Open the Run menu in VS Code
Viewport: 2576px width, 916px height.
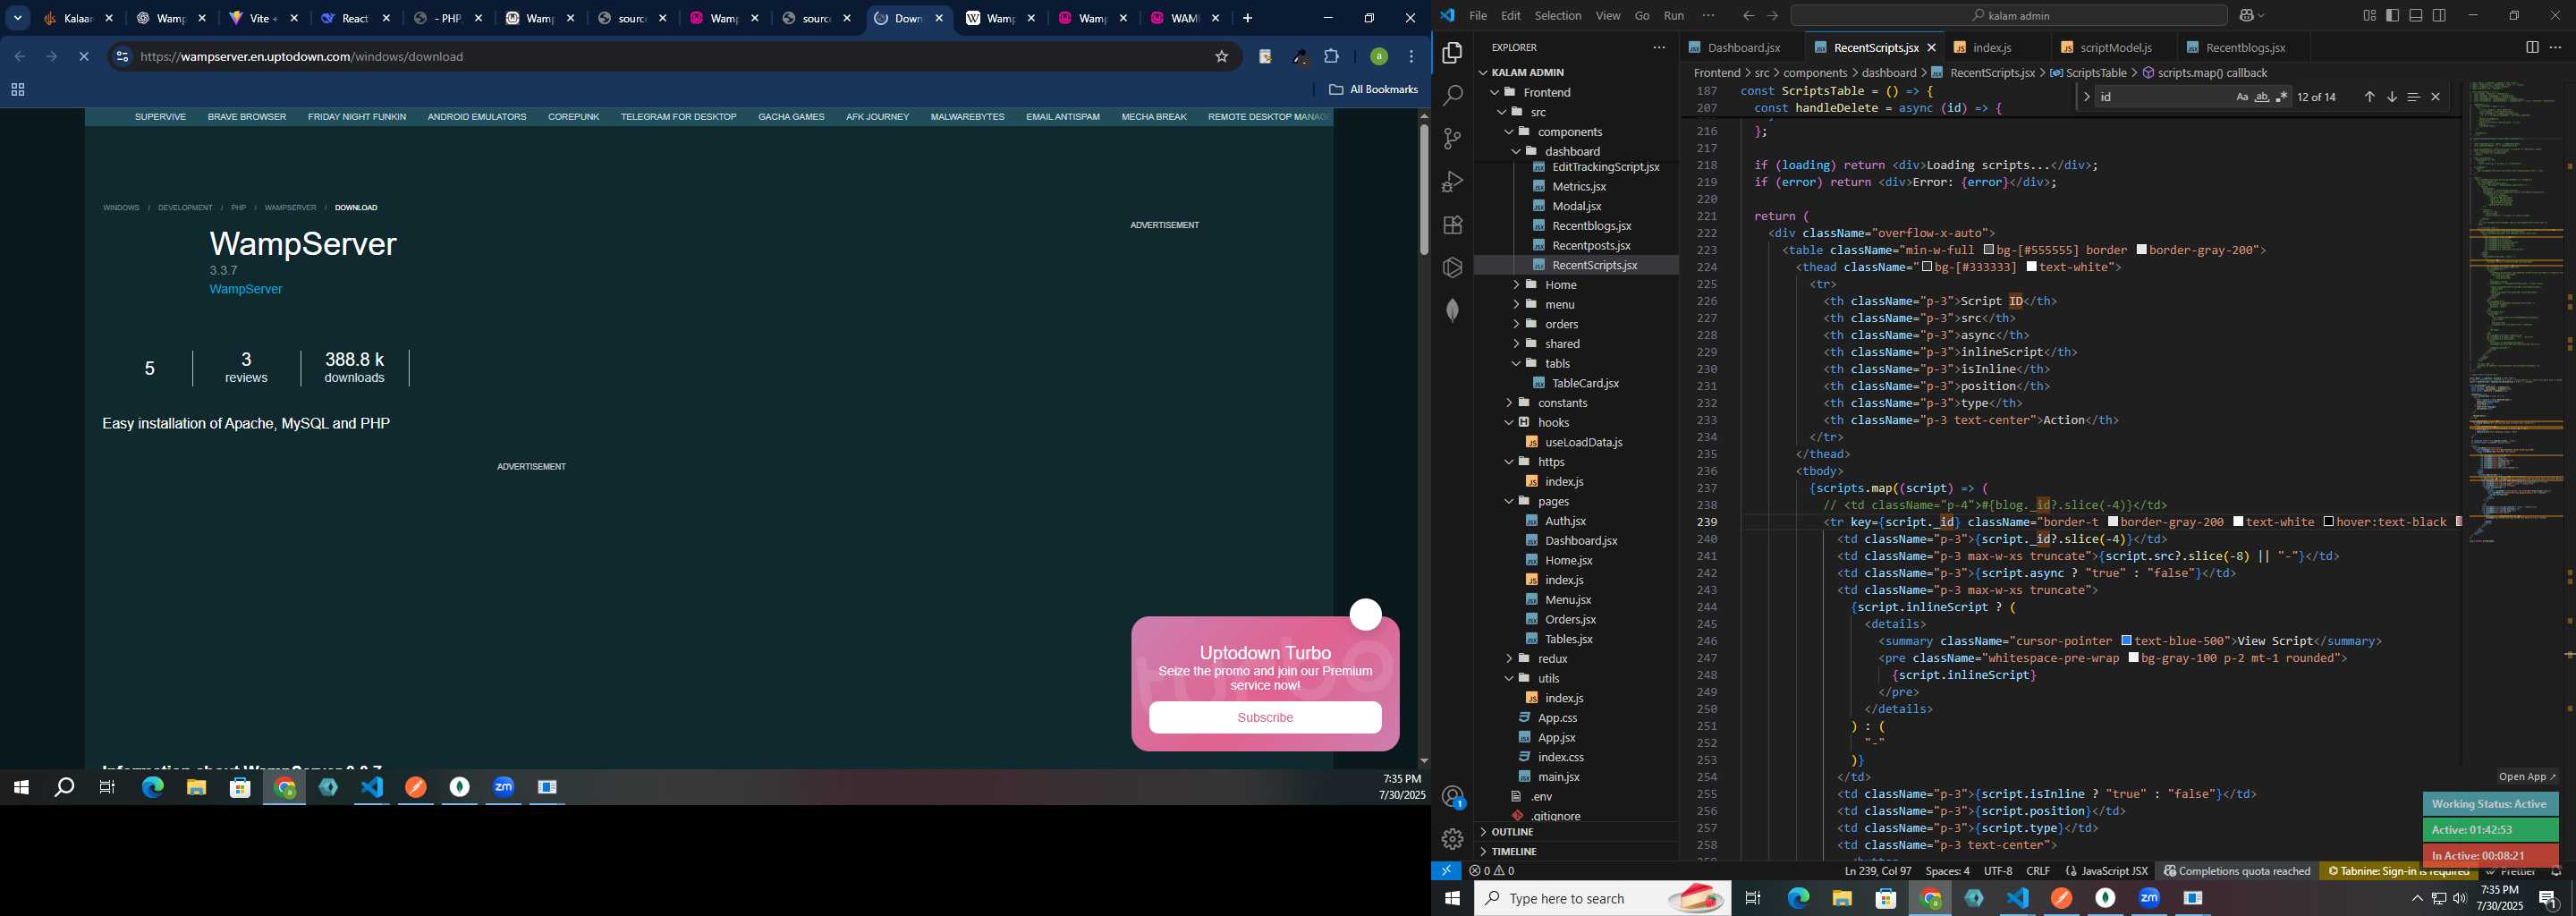click(x=1673, y=15)
